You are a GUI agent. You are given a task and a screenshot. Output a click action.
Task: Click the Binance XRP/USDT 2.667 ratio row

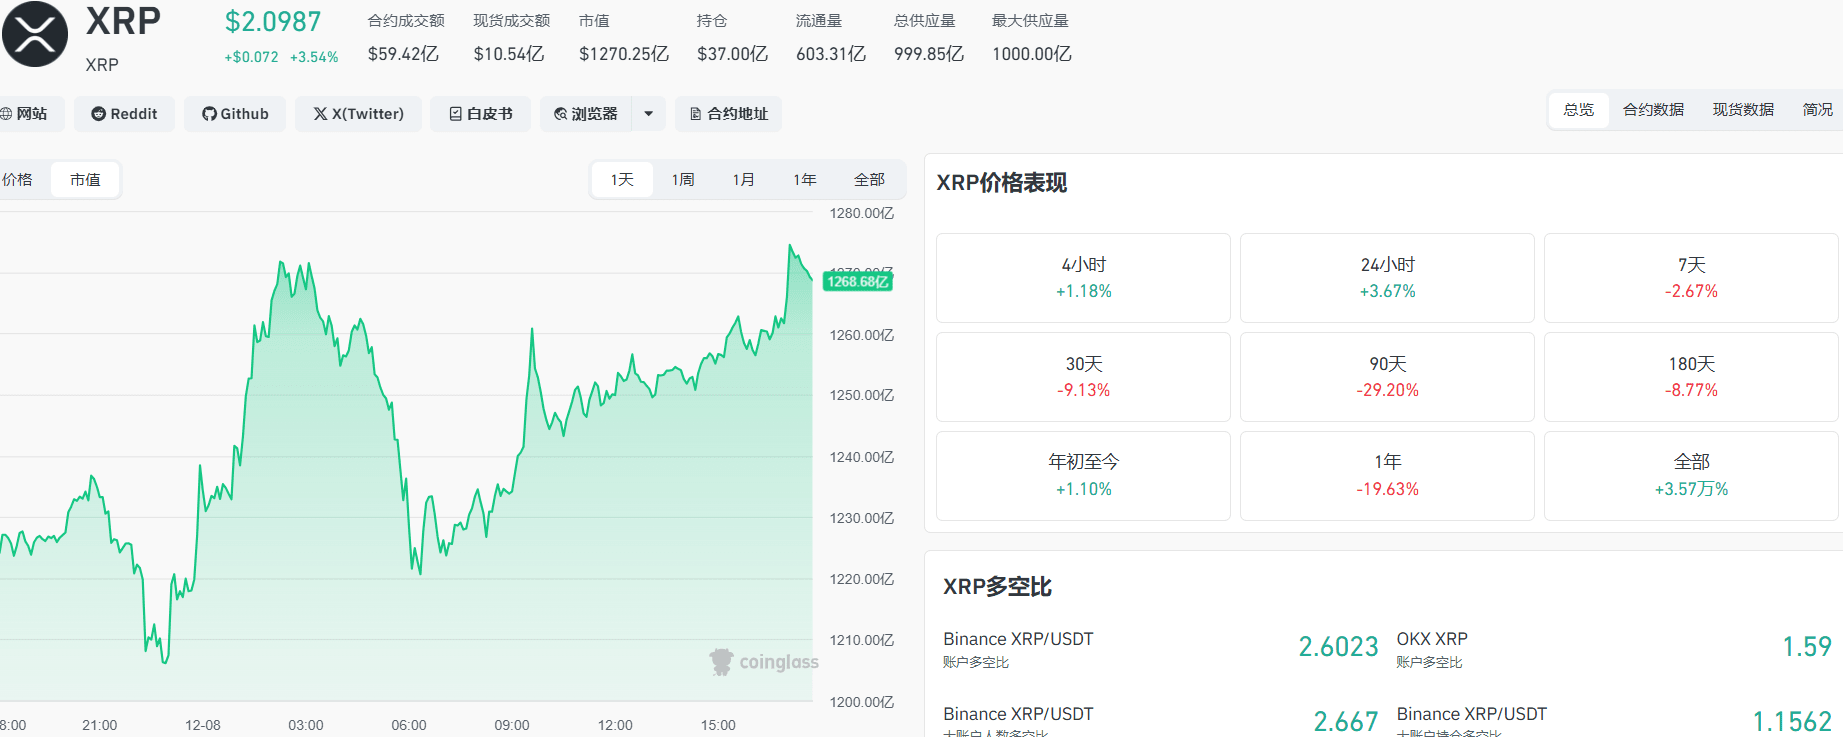click(1161, 721)
